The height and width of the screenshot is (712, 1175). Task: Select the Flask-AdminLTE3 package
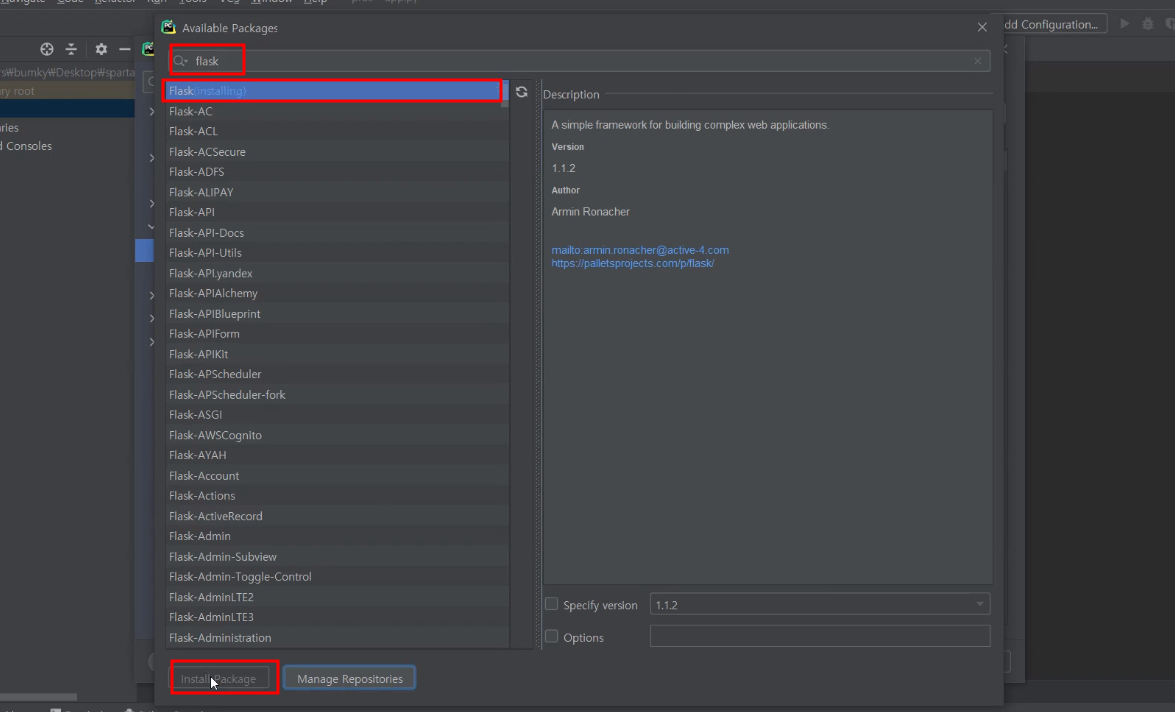[337, 617]
